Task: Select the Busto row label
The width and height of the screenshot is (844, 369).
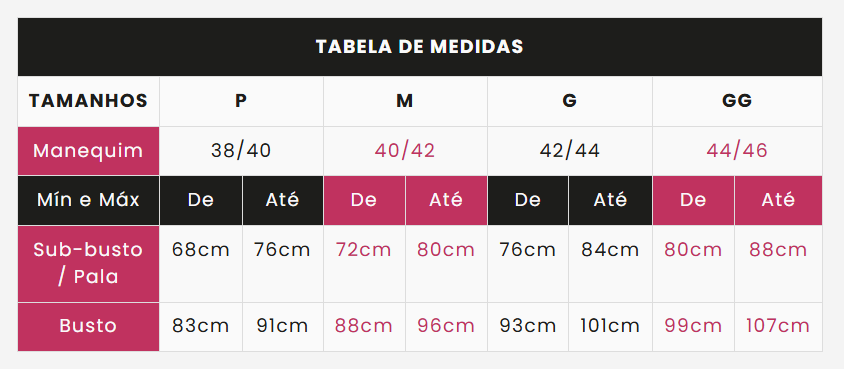Action: (x=88, y=327)
